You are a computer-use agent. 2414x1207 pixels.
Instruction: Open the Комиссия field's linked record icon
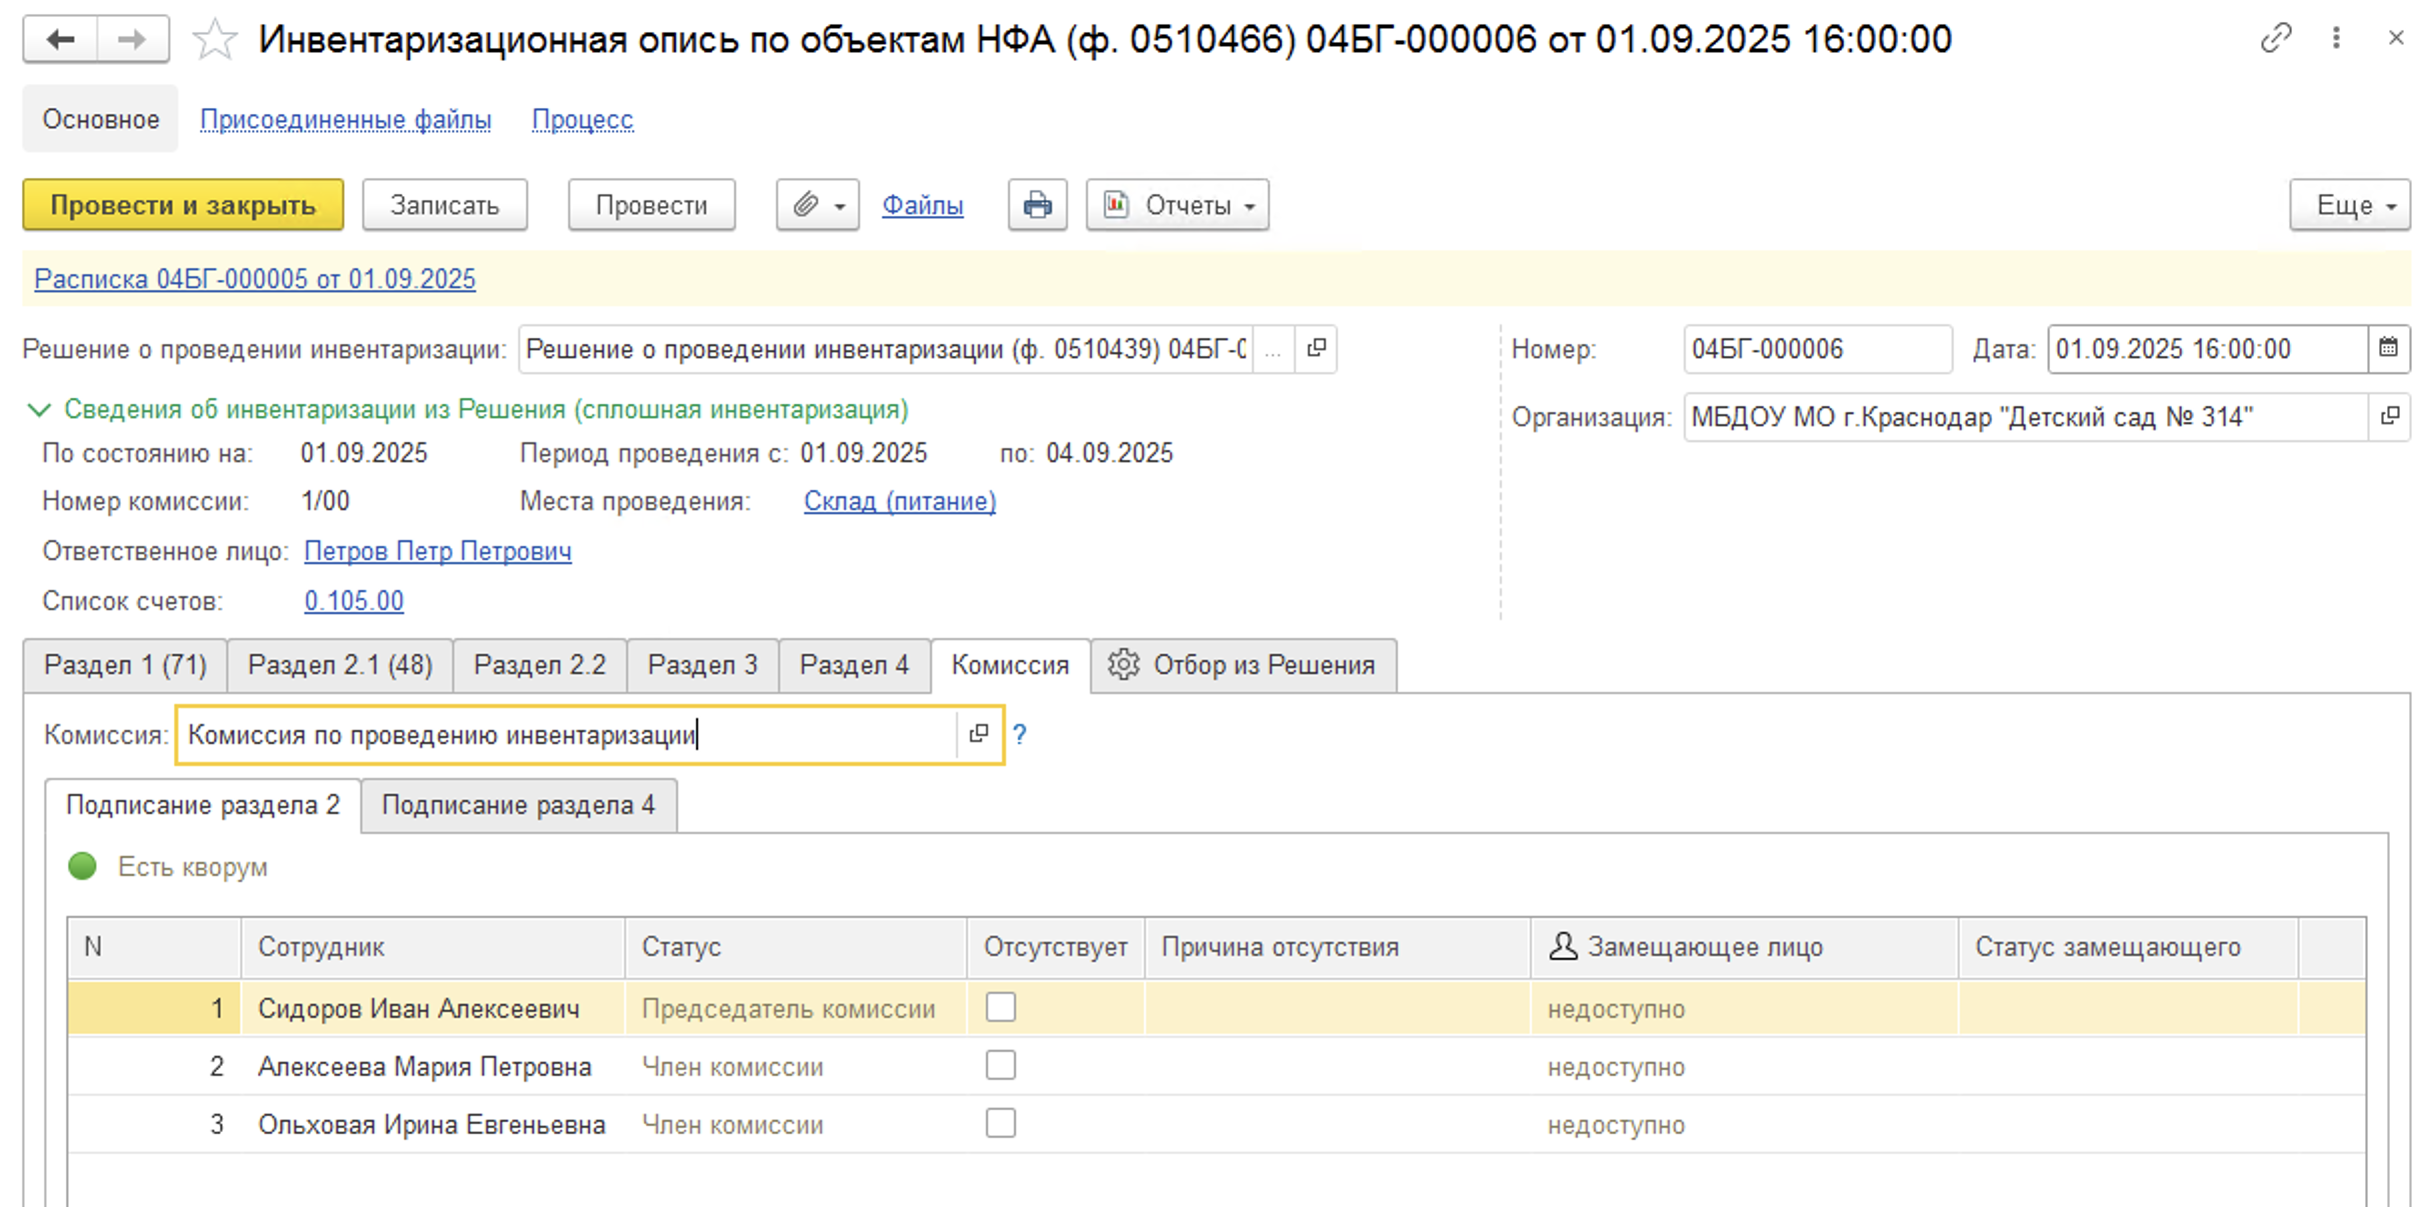[979, 734]
